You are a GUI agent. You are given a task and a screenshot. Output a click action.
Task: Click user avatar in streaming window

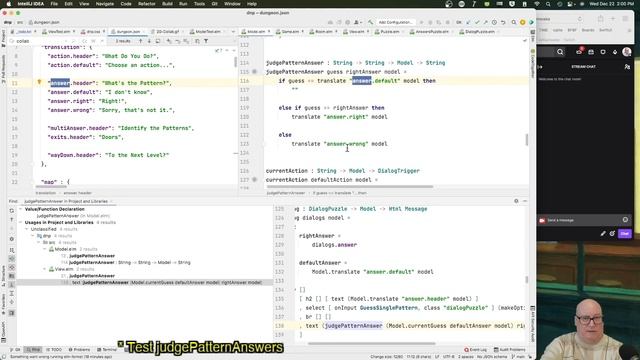[x=627, y=52]
